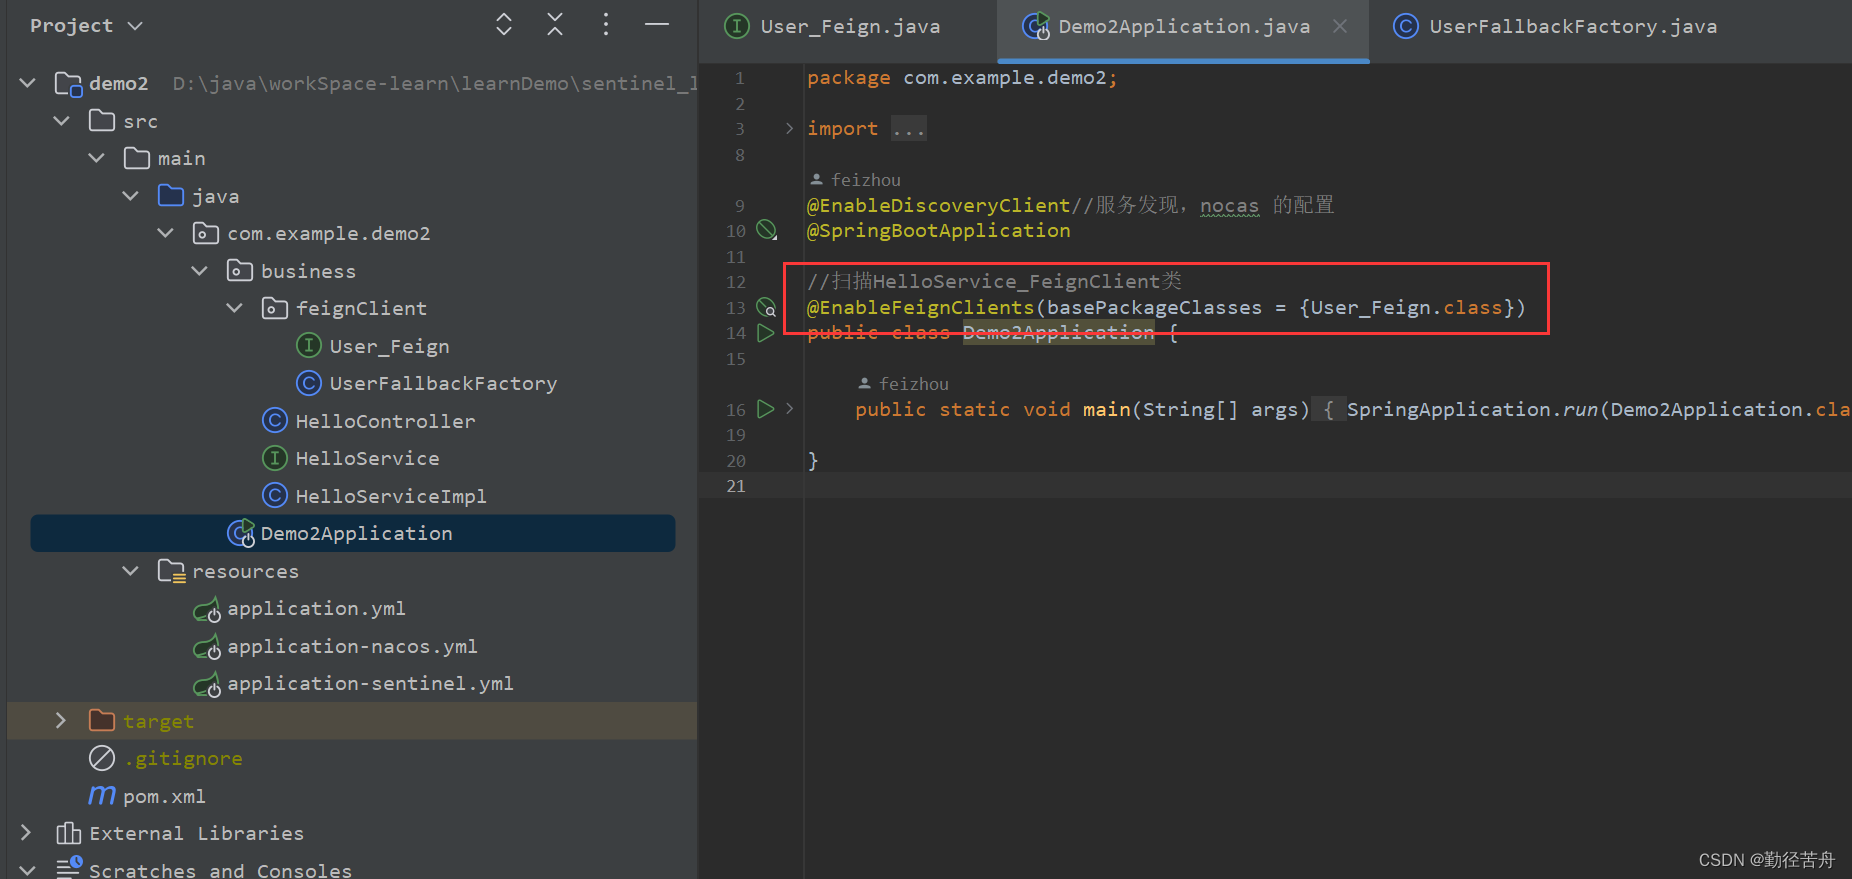Image resolution: width=1852 pixels, height=879 pixels.
Task: Click line number 21 in the gutter
Action: pos(736,486)
